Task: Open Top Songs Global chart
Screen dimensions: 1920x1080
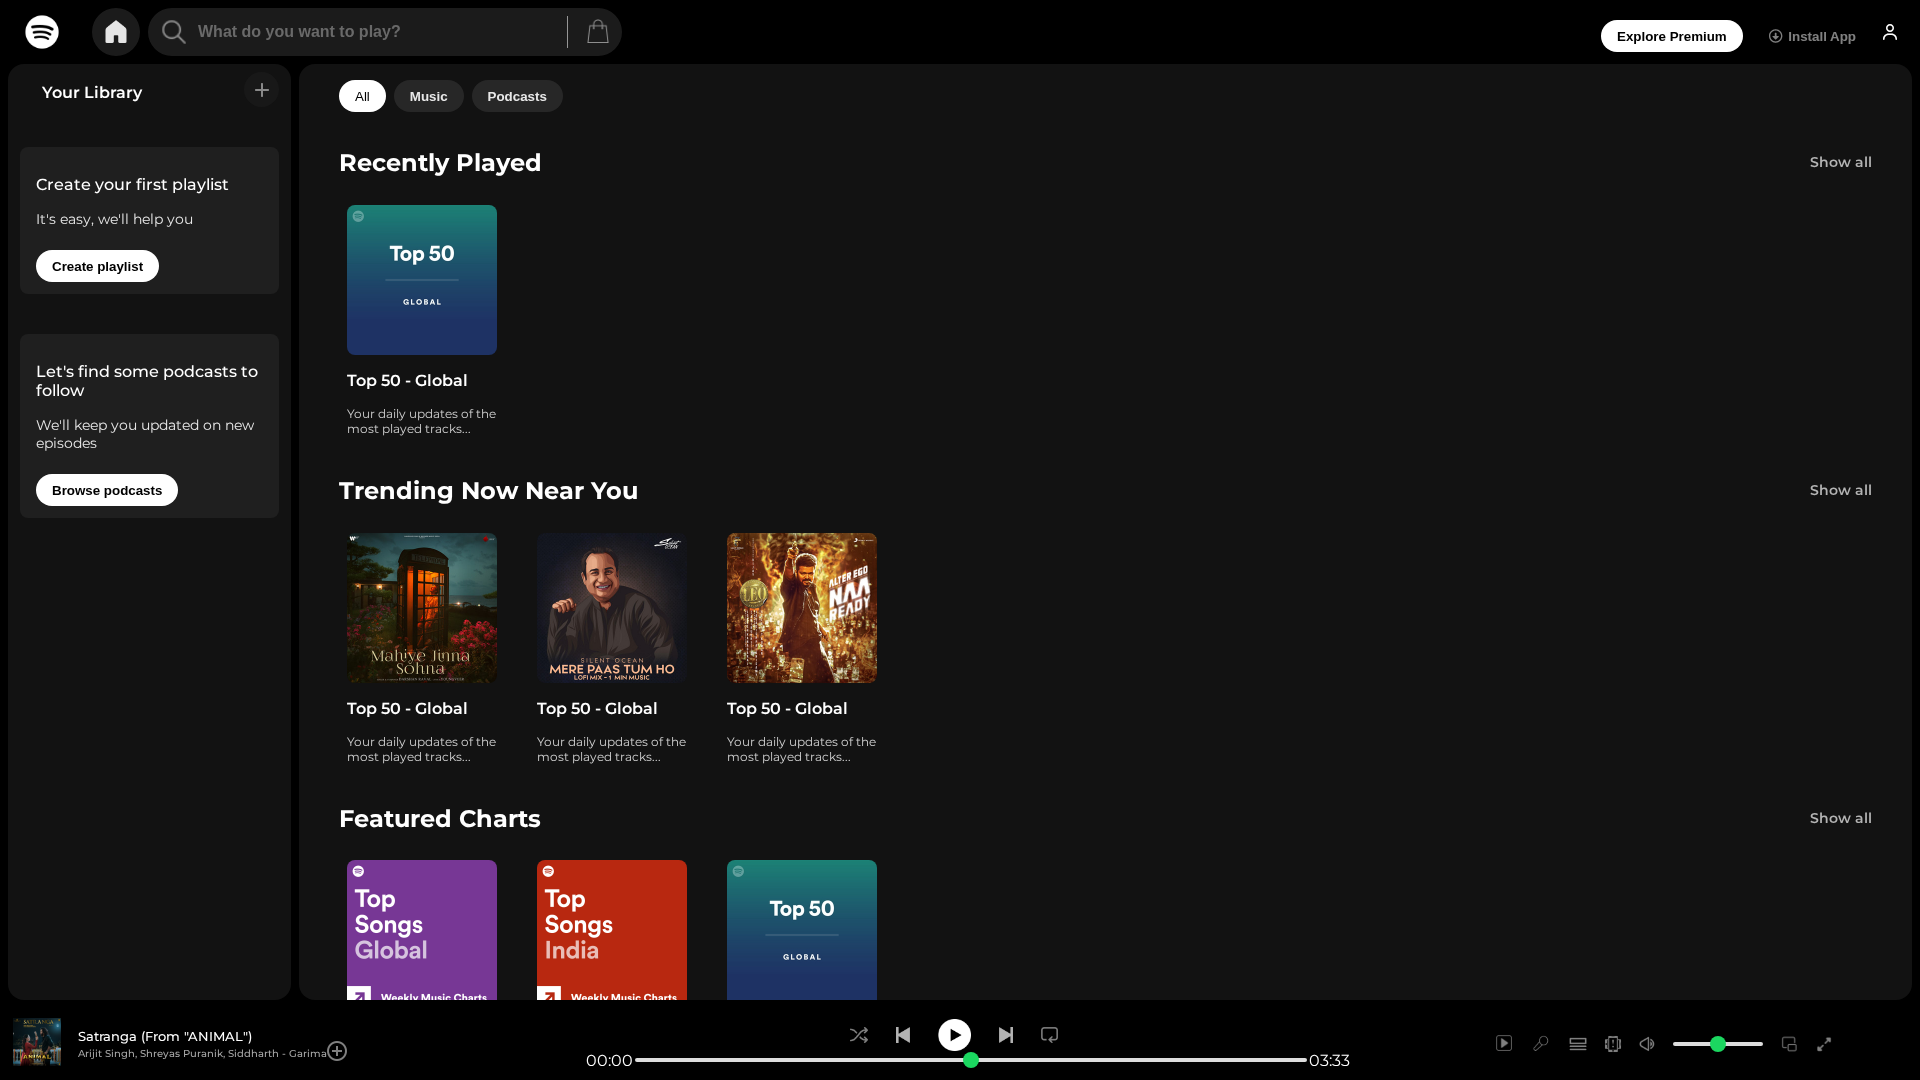Action: [422, 930]
